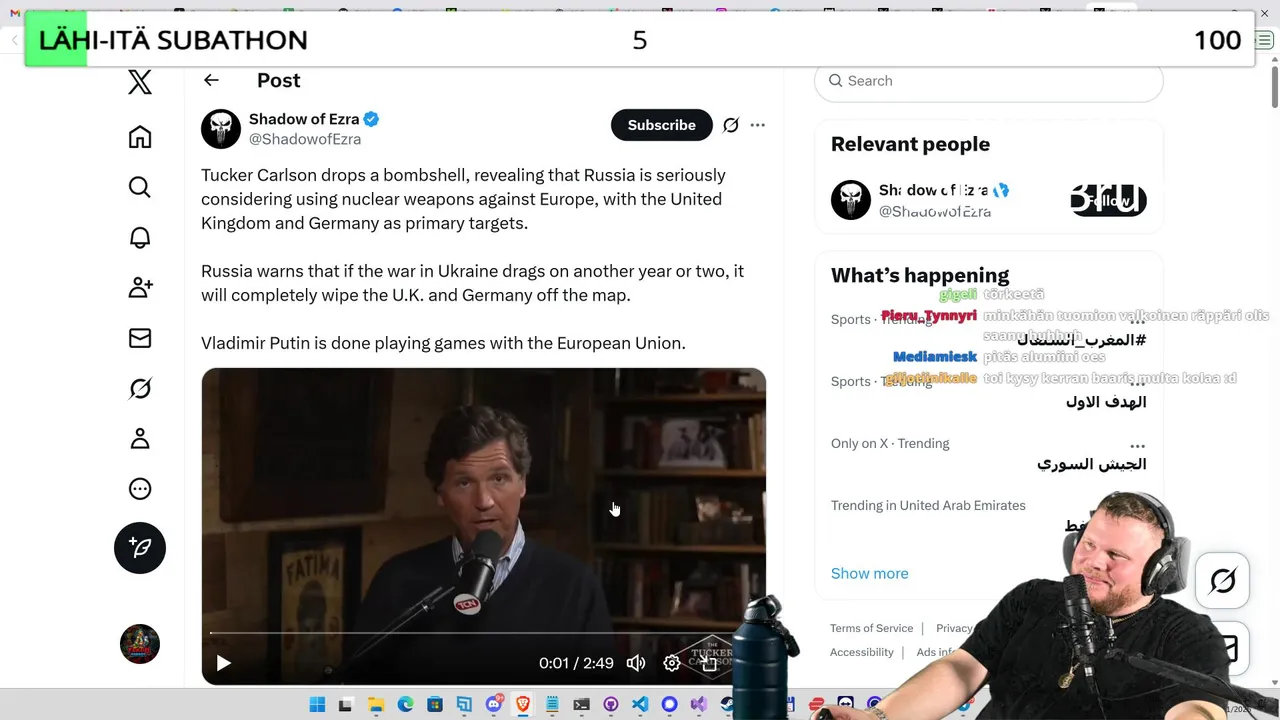Open the post's three-dot more menu
Viewport: 1280px width, 720px height.
tap(758, 125)
